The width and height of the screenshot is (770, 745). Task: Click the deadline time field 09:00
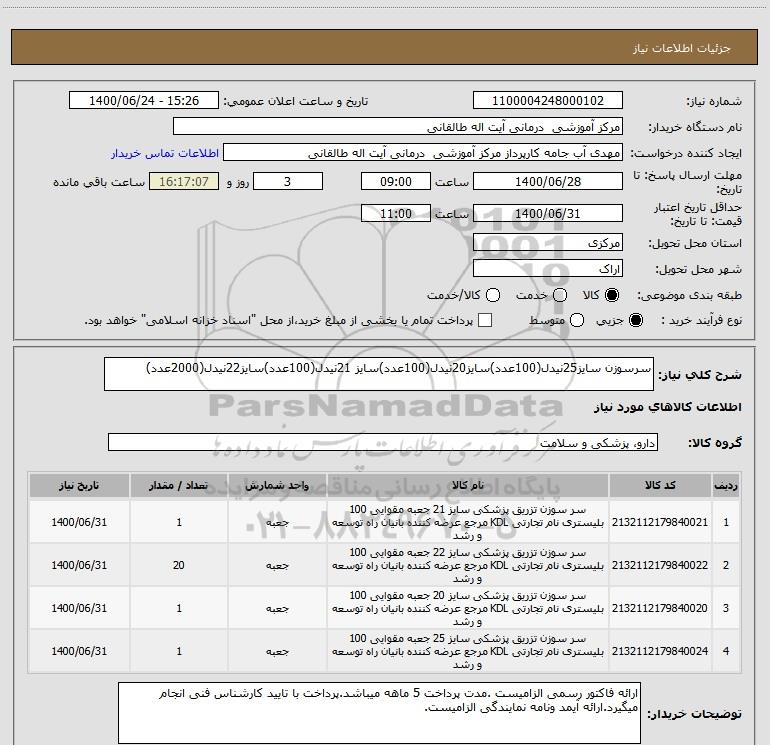click(396, 182)
